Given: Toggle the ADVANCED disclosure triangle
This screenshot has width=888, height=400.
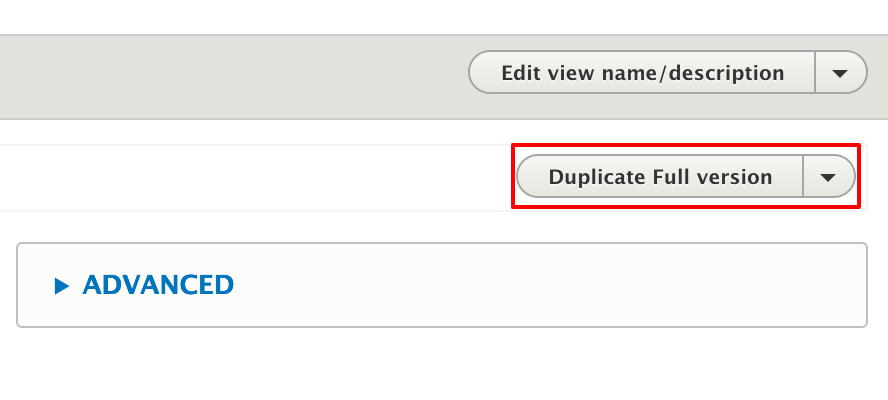Looking at the screenshot, I should tap(62, 286).
